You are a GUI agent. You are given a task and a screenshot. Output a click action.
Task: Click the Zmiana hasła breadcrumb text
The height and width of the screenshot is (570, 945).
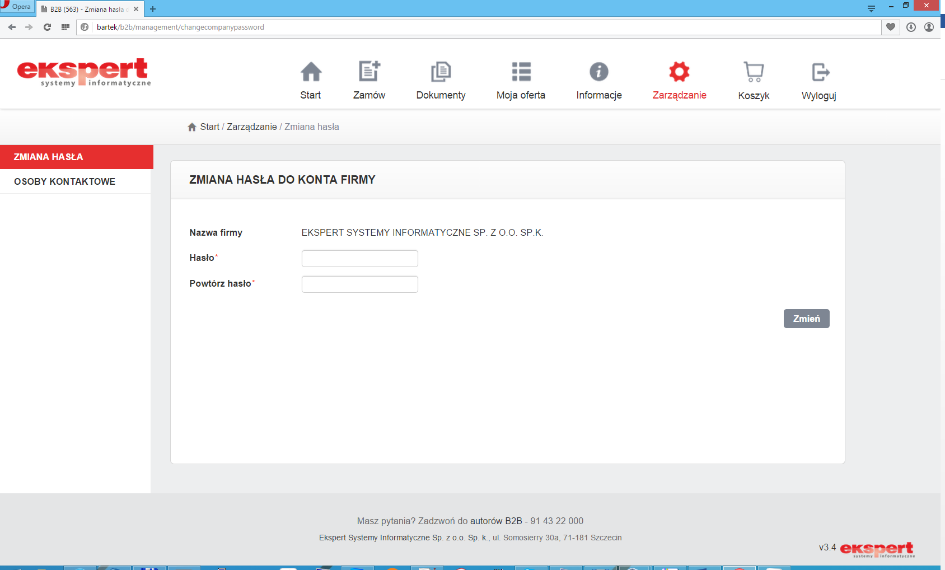pos(312,127)
